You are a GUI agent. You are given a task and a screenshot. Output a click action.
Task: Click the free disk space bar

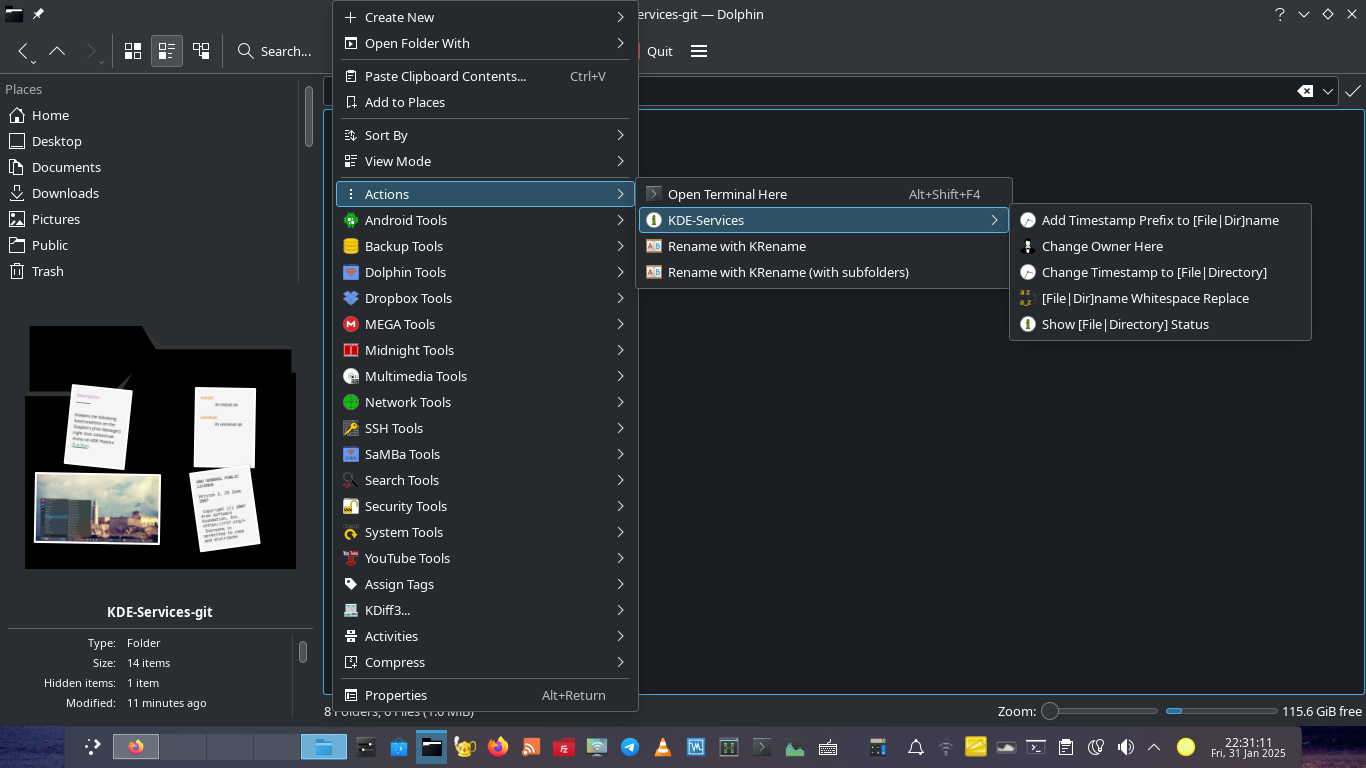tap(1221, 711)
